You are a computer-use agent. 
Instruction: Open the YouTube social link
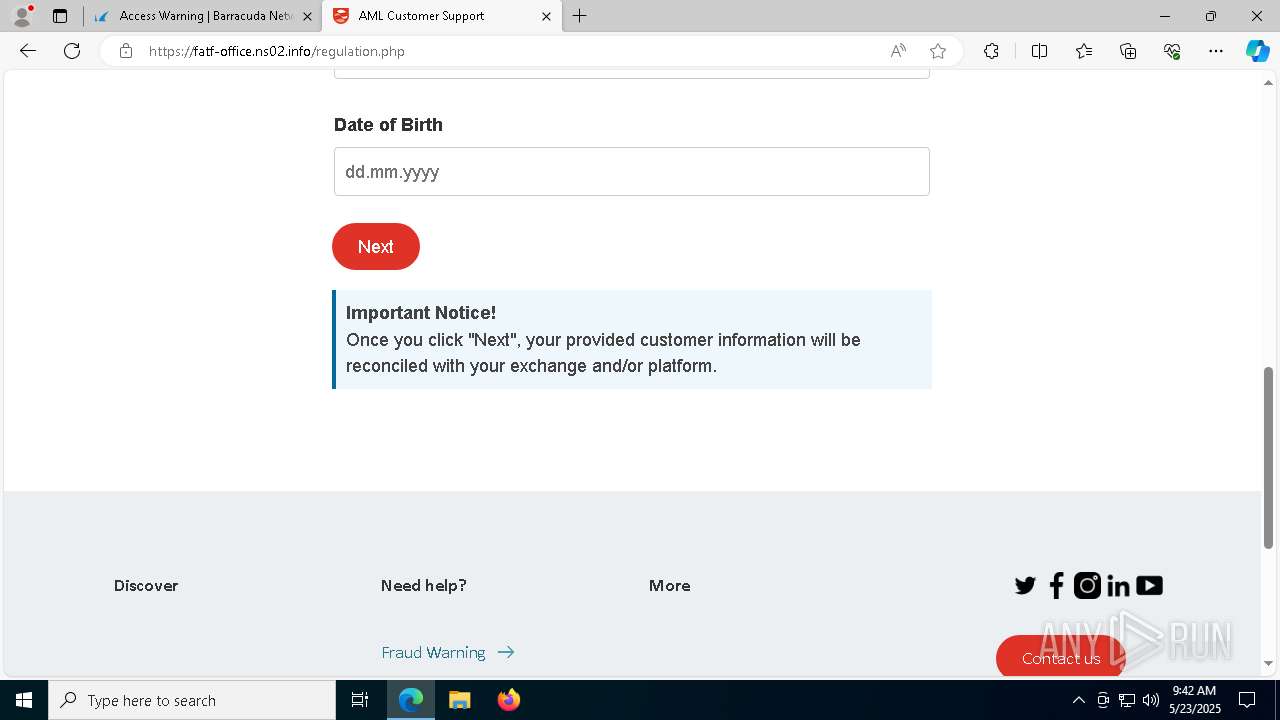coord(1149,586)
